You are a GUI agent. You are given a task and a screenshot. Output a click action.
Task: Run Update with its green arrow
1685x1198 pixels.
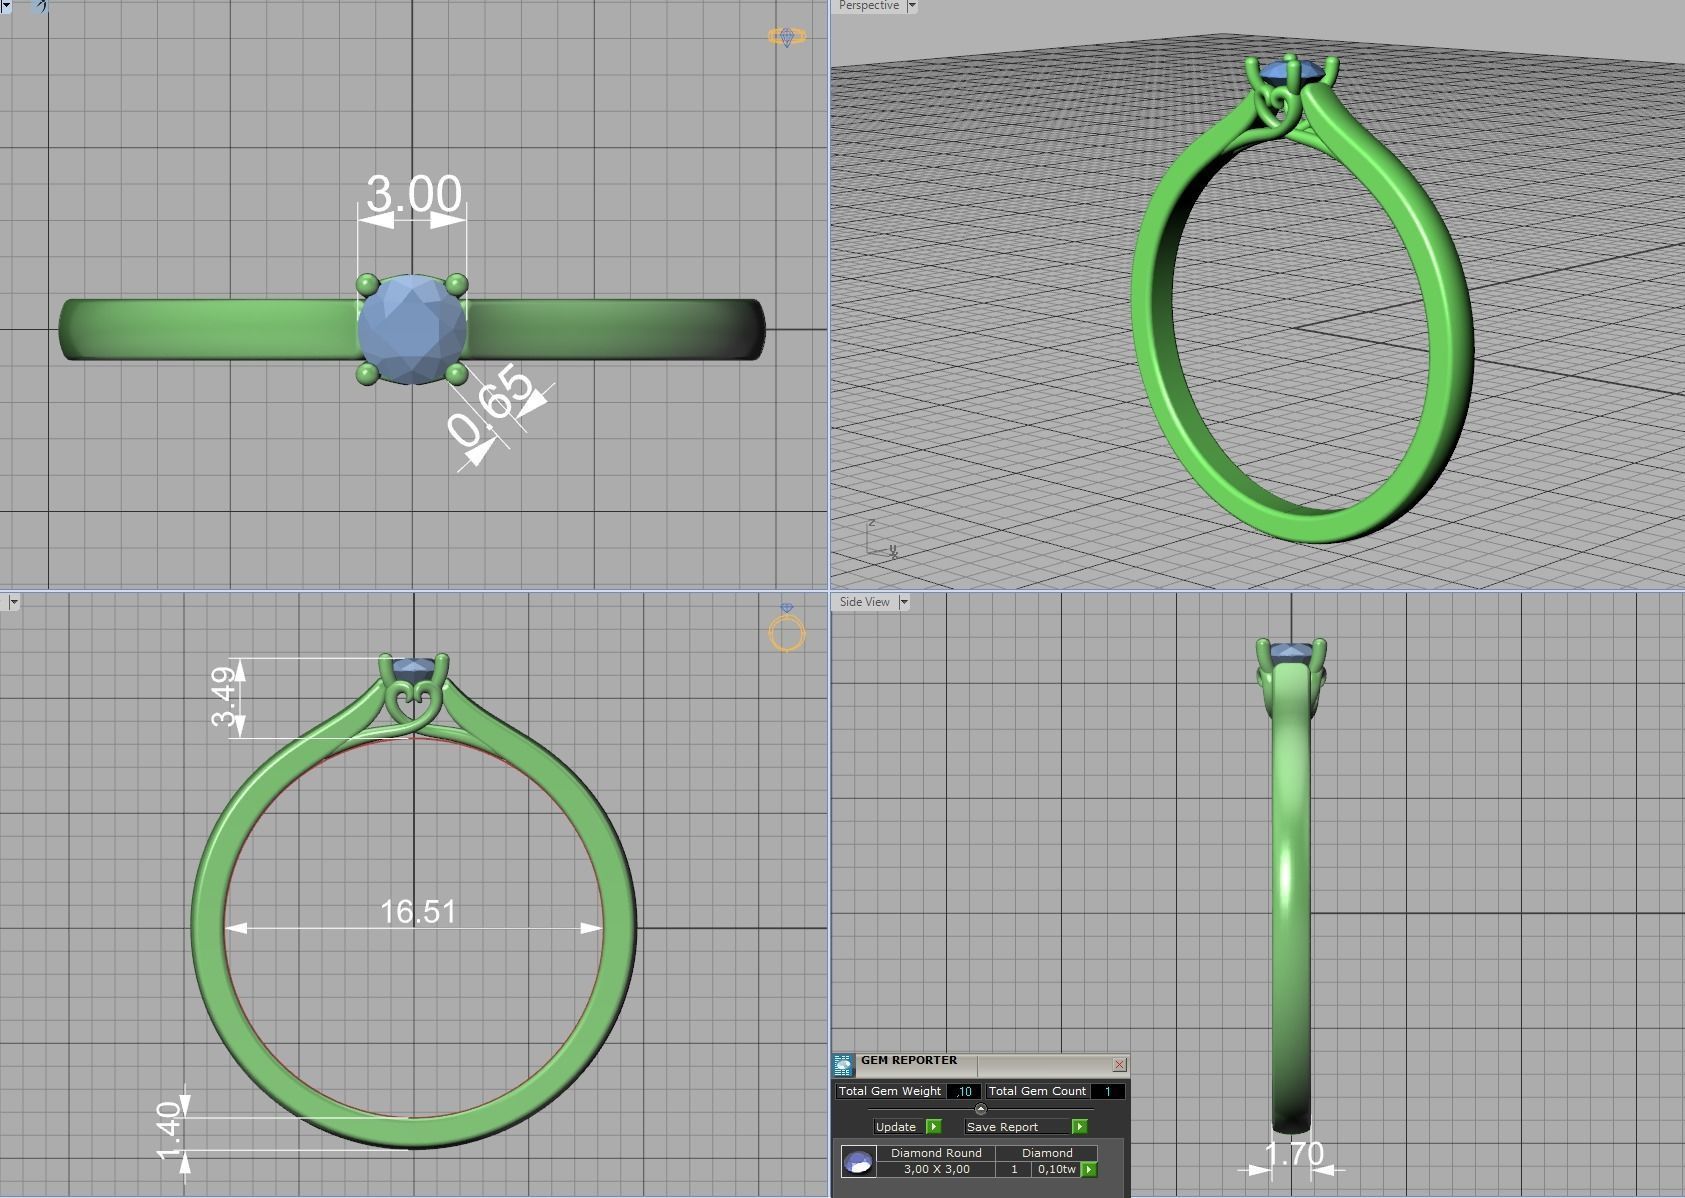click(x=933, y=1127)
